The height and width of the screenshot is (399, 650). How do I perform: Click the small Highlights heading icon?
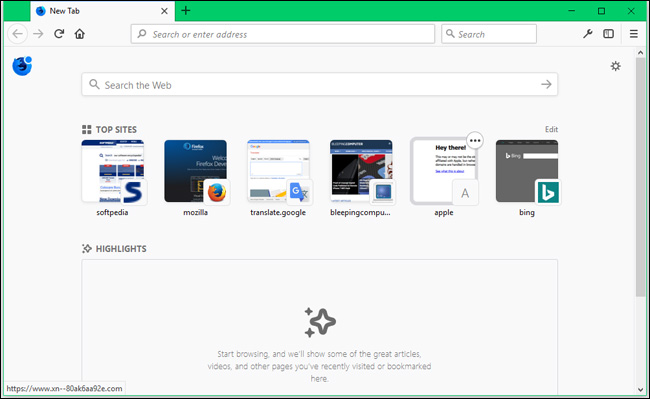[87, 249]
